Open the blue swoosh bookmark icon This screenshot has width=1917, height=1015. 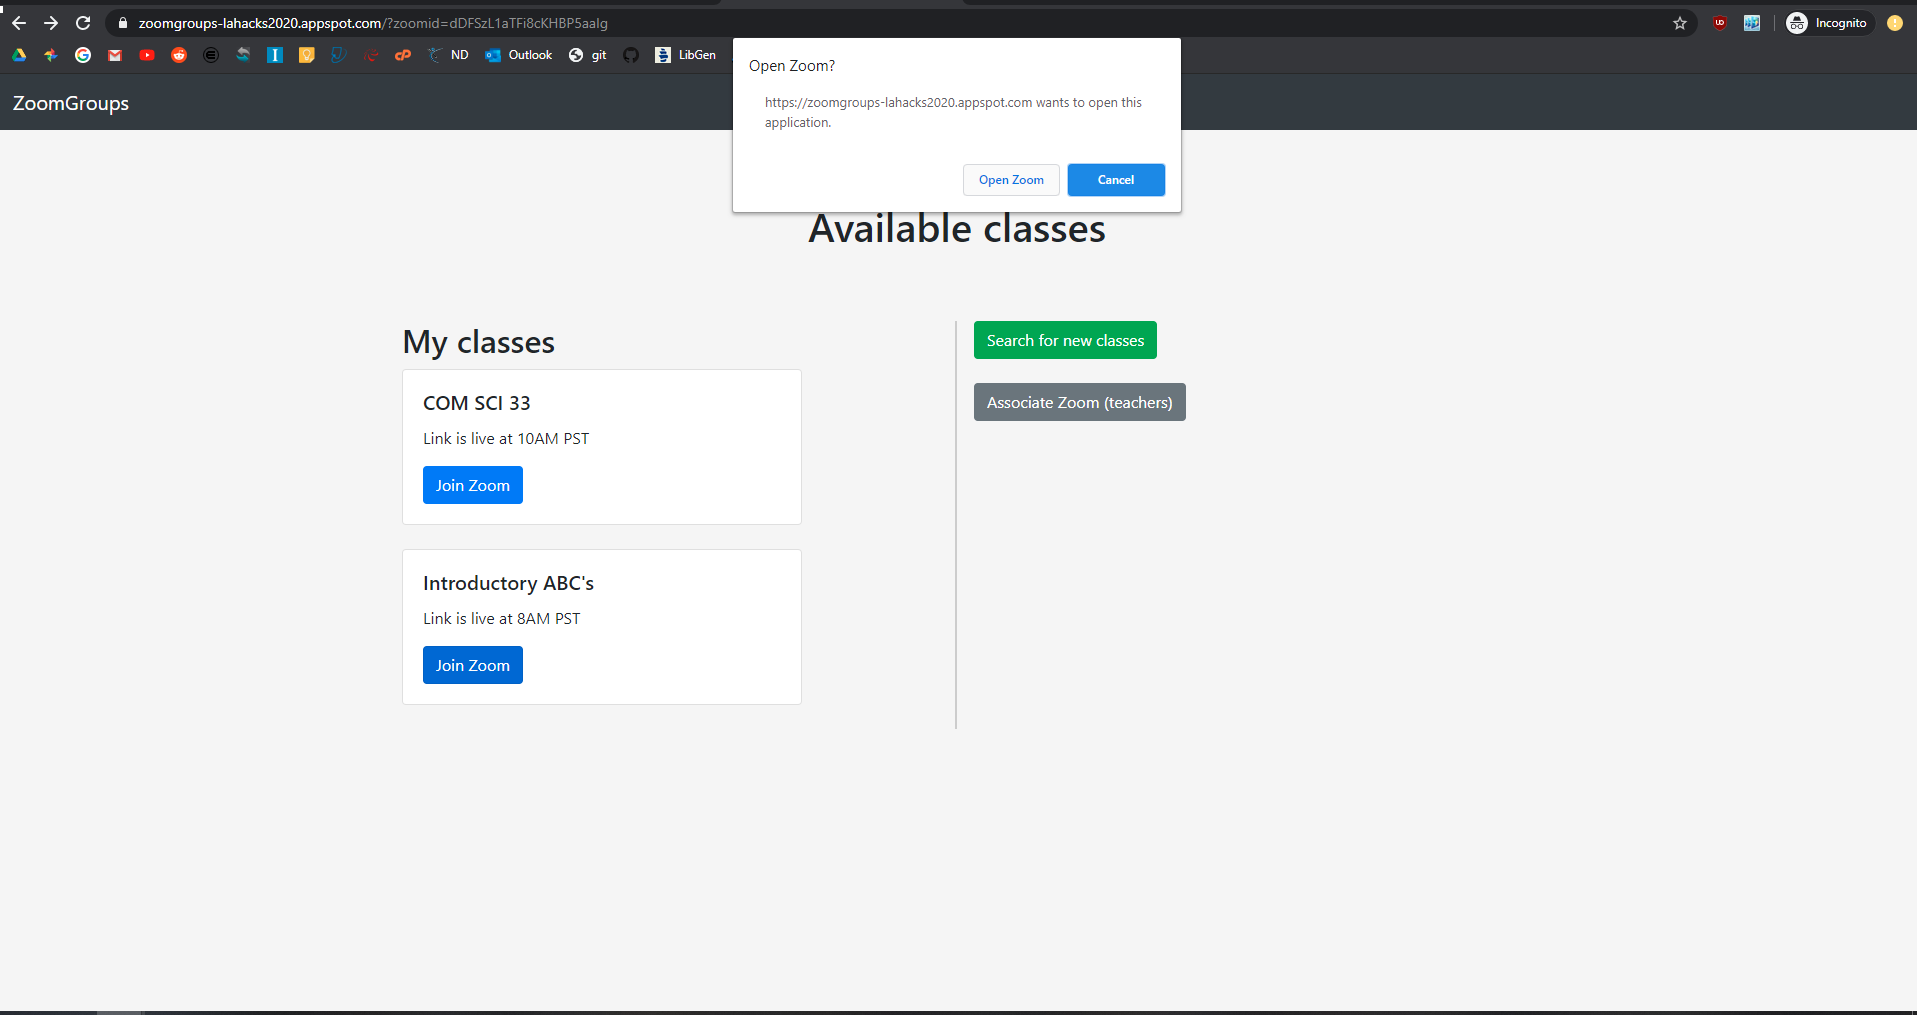(339, 55)
